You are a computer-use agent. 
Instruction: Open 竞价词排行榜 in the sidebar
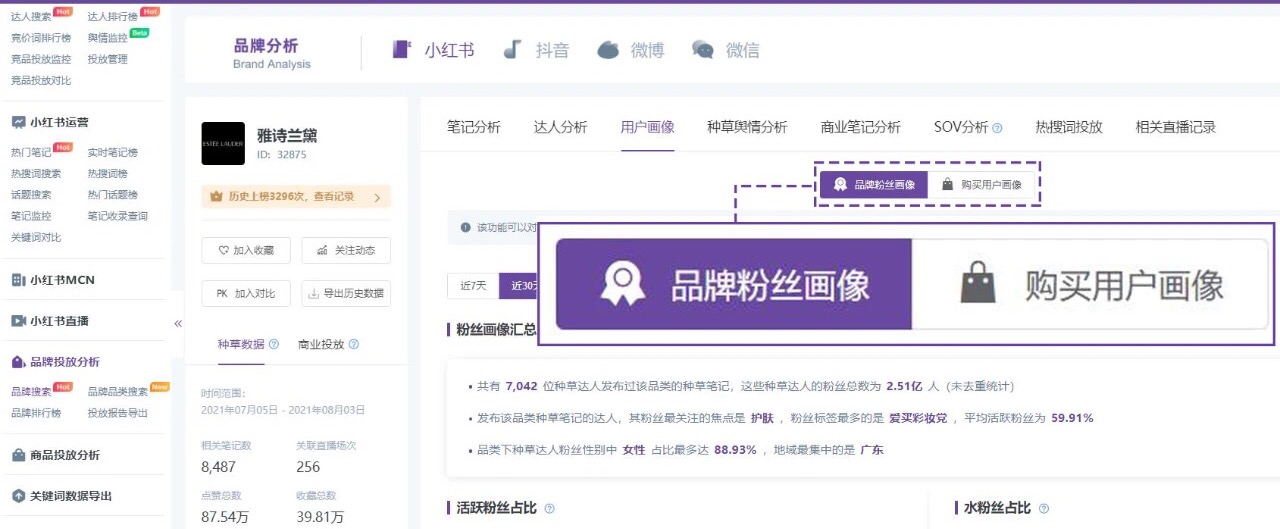click(x=41, y=38)
